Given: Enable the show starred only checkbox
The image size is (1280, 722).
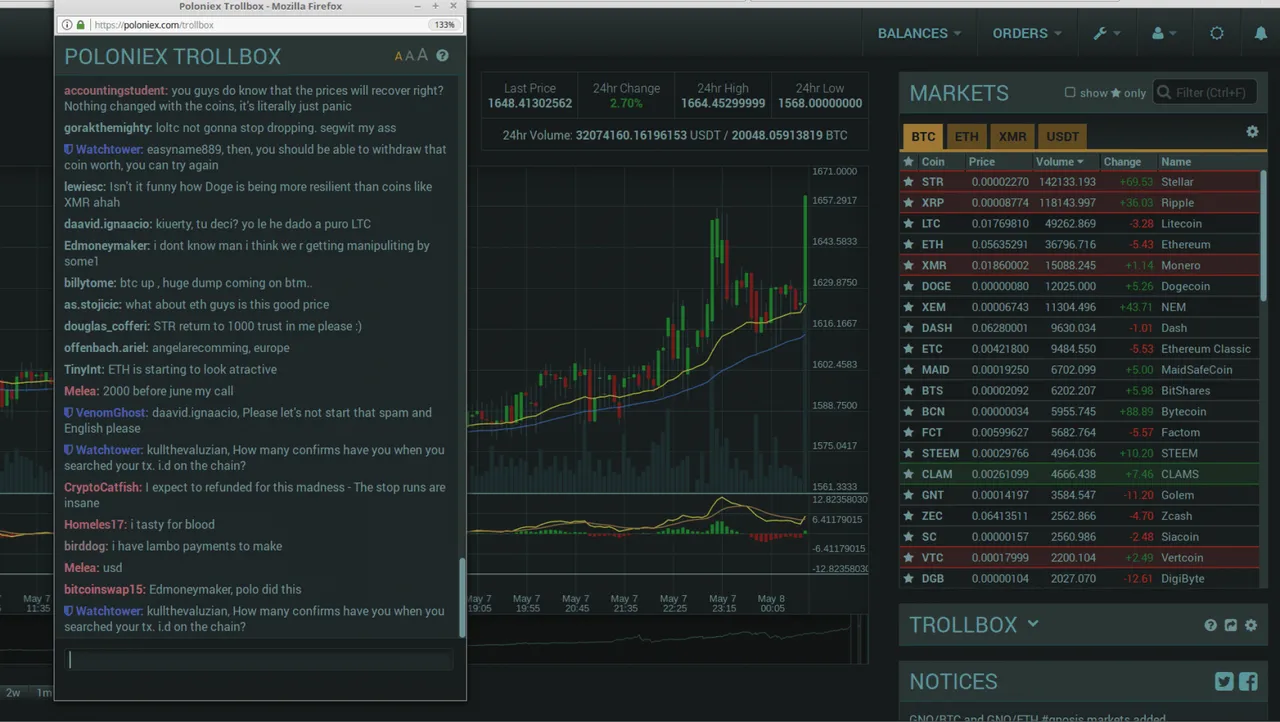Looking at the screenshot, I should tap(1070, 92).
